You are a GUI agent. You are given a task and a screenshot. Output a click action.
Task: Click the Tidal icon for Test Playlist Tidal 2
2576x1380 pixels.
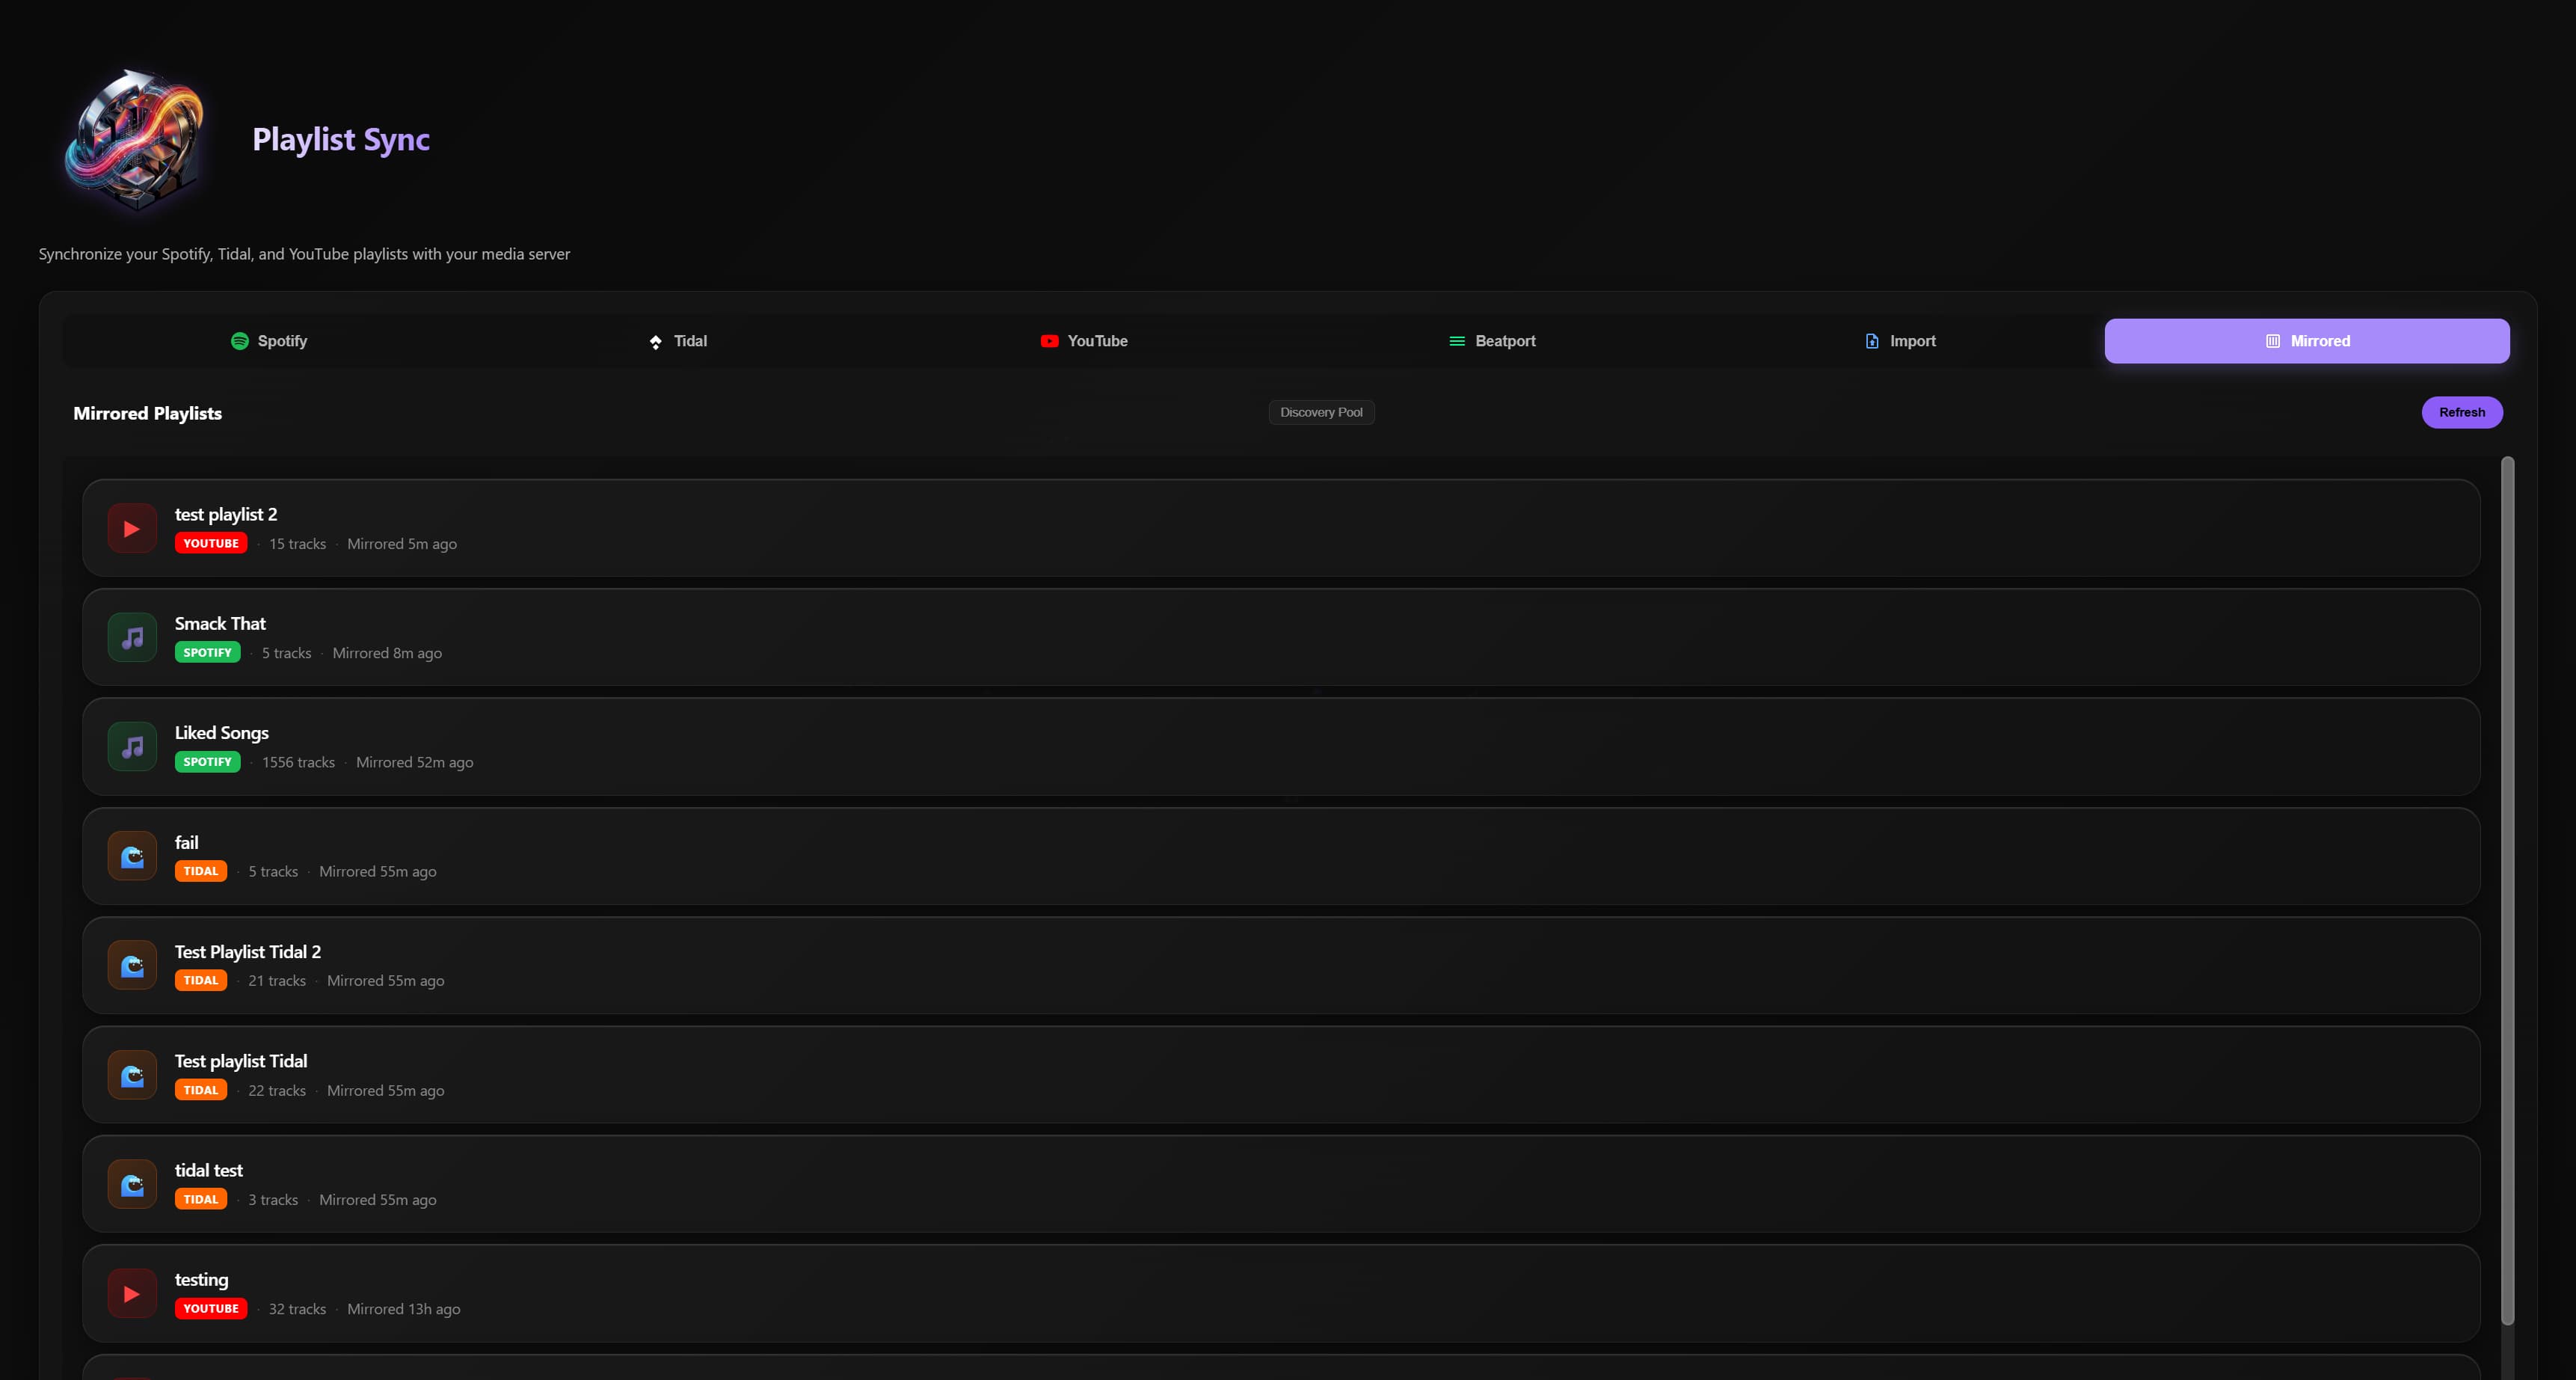(132, 965)
